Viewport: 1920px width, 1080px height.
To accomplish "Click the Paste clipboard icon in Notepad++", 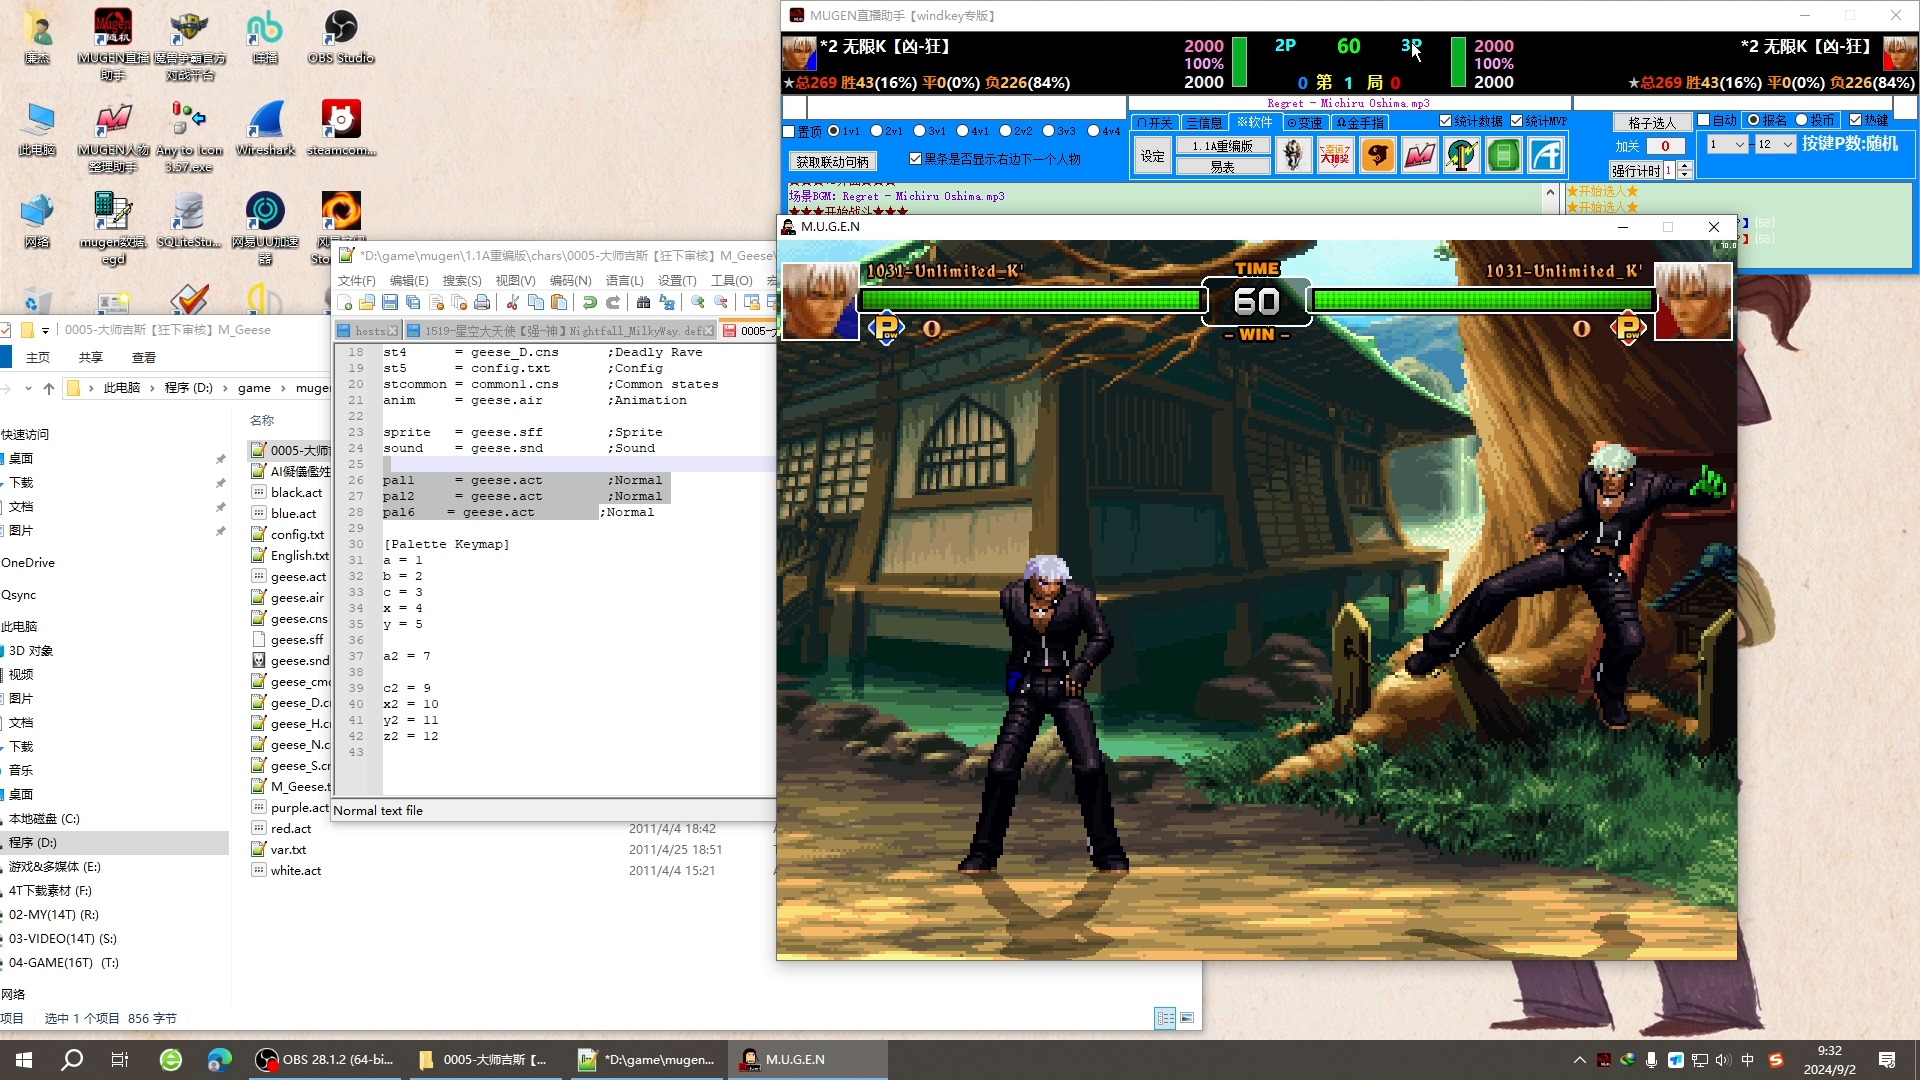I will pyautogui.click(x=559, y=303).
